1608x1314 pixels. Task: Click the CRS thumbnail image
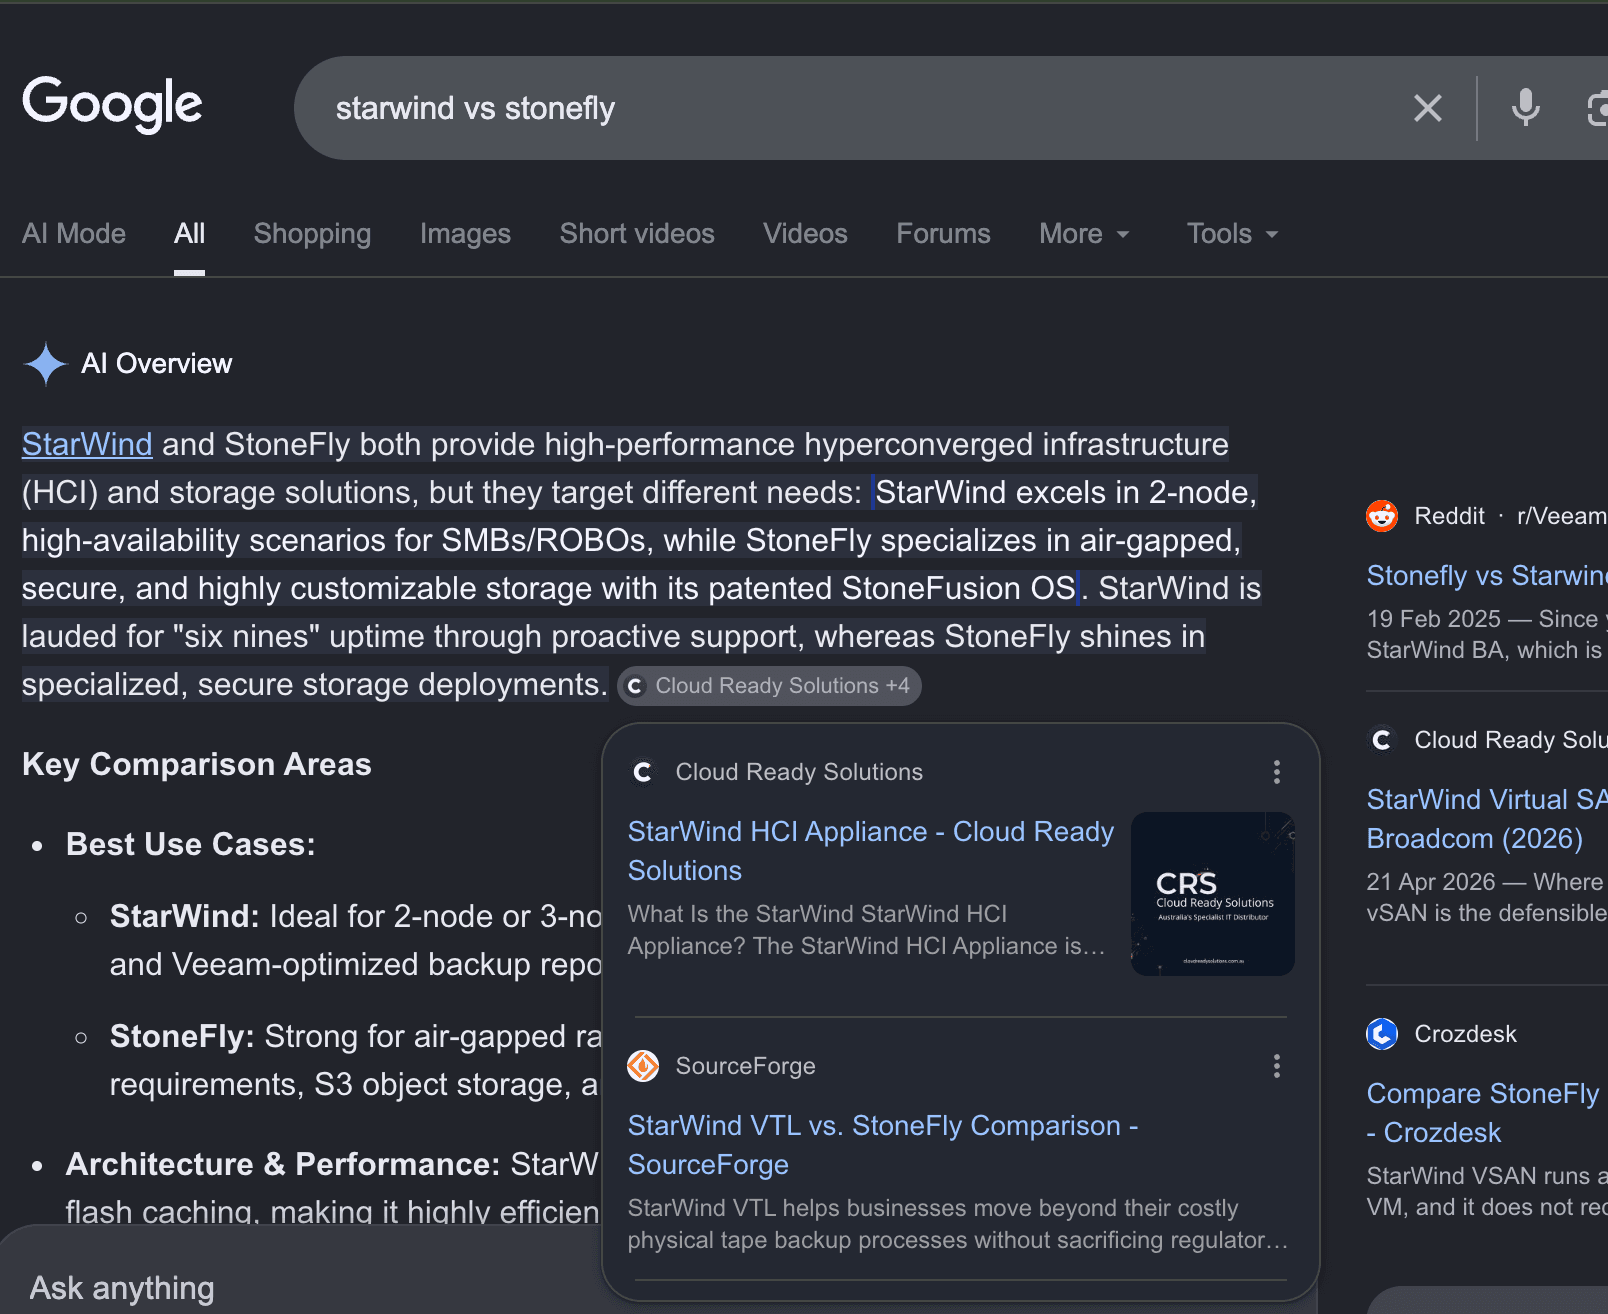[x=1213, y=894]
